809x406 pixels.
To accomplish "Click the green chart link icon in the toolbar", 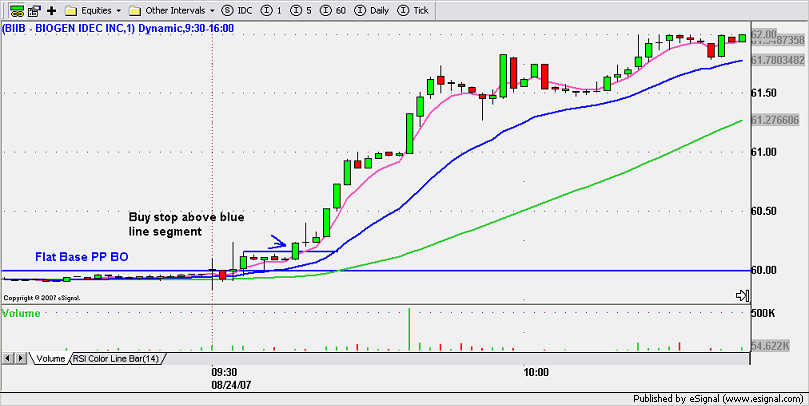I will click(x=17, y=10).
